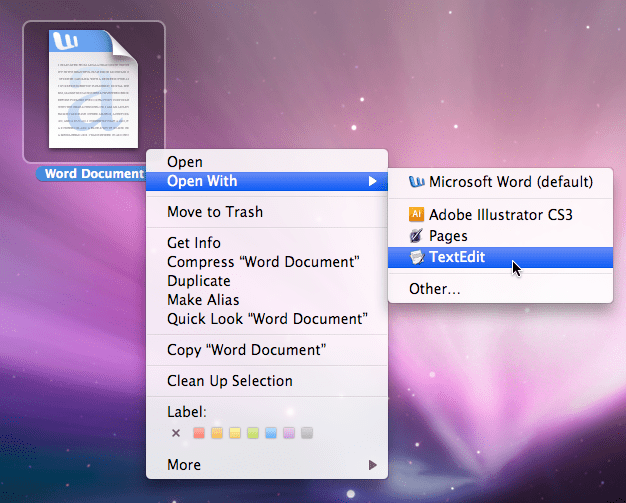Open with Microsoft Word (default)

pos(500,182)
